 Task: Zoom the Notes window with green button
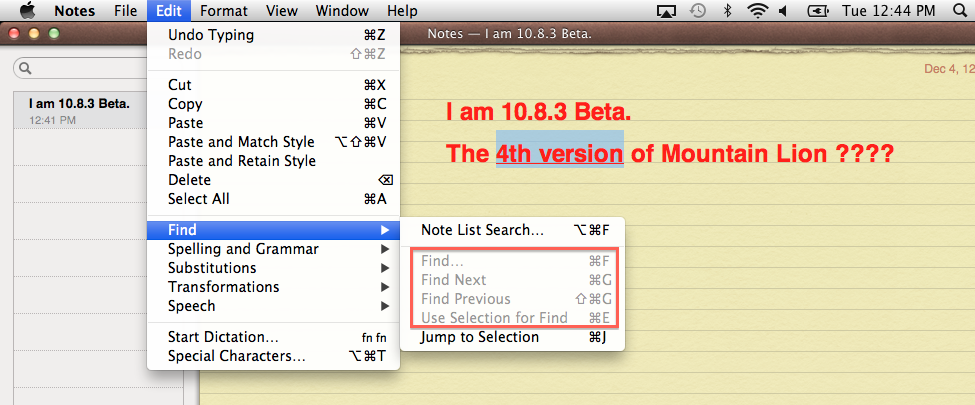(x=54, y=34)
